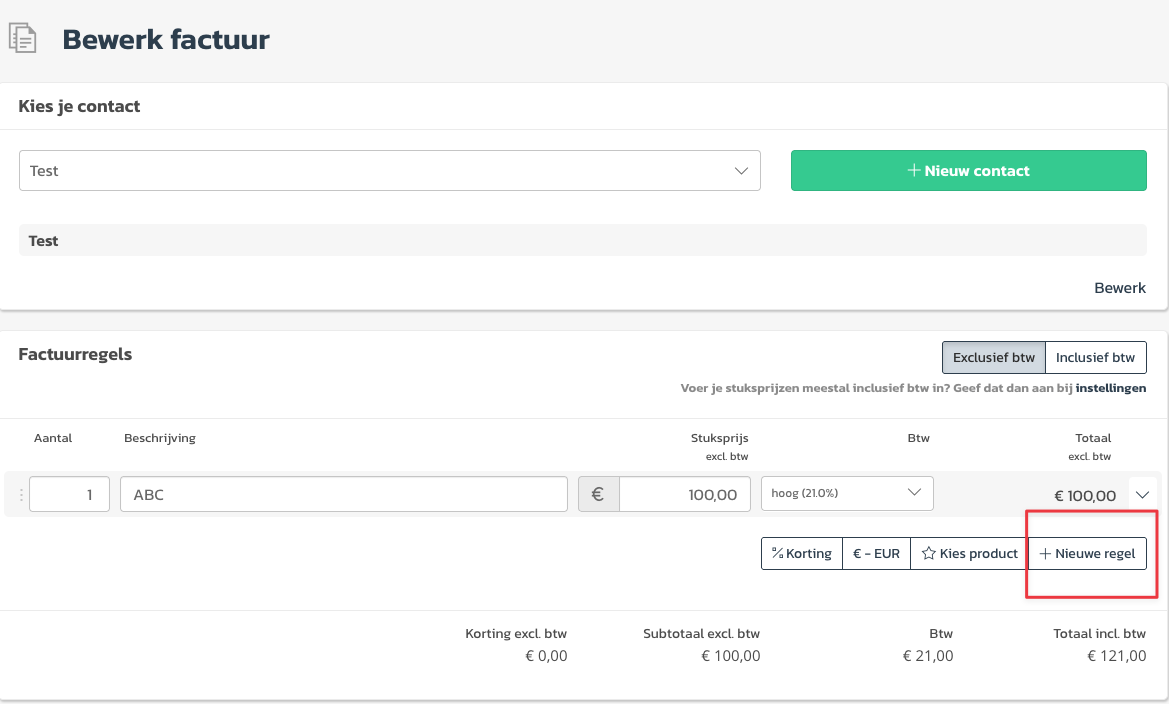
Task: Click the Test contact details bar
Action: tap(582, 241)
